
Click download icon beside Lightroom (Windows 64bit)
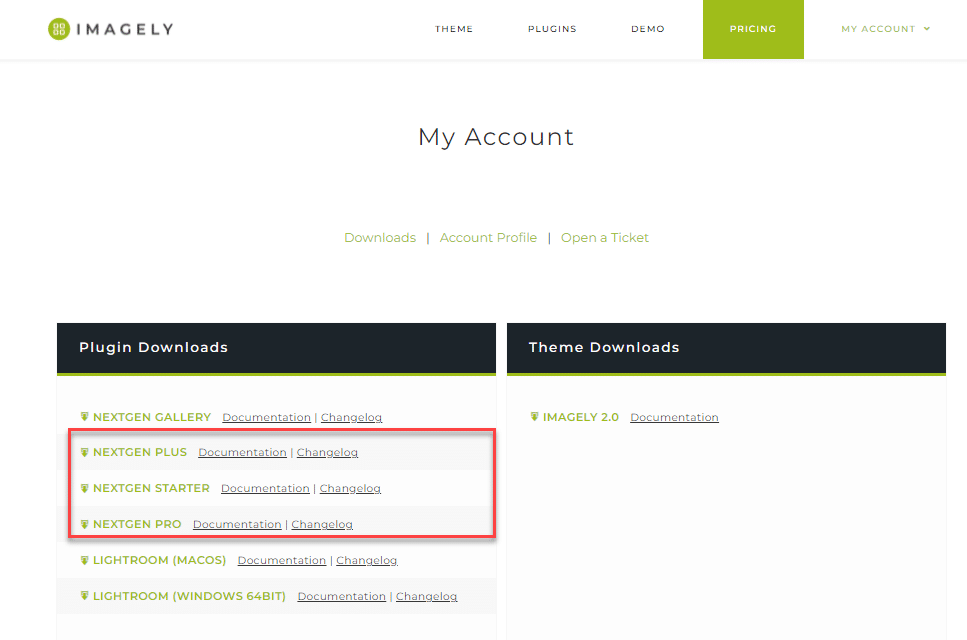(84, 596)
